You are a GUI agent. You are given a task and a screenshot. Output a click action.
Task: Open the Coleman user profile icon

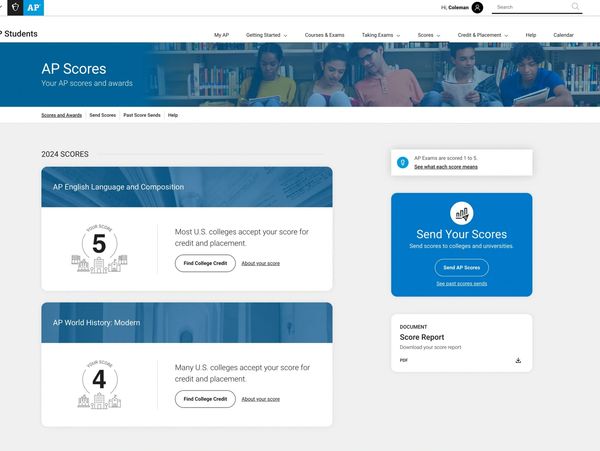477,7
